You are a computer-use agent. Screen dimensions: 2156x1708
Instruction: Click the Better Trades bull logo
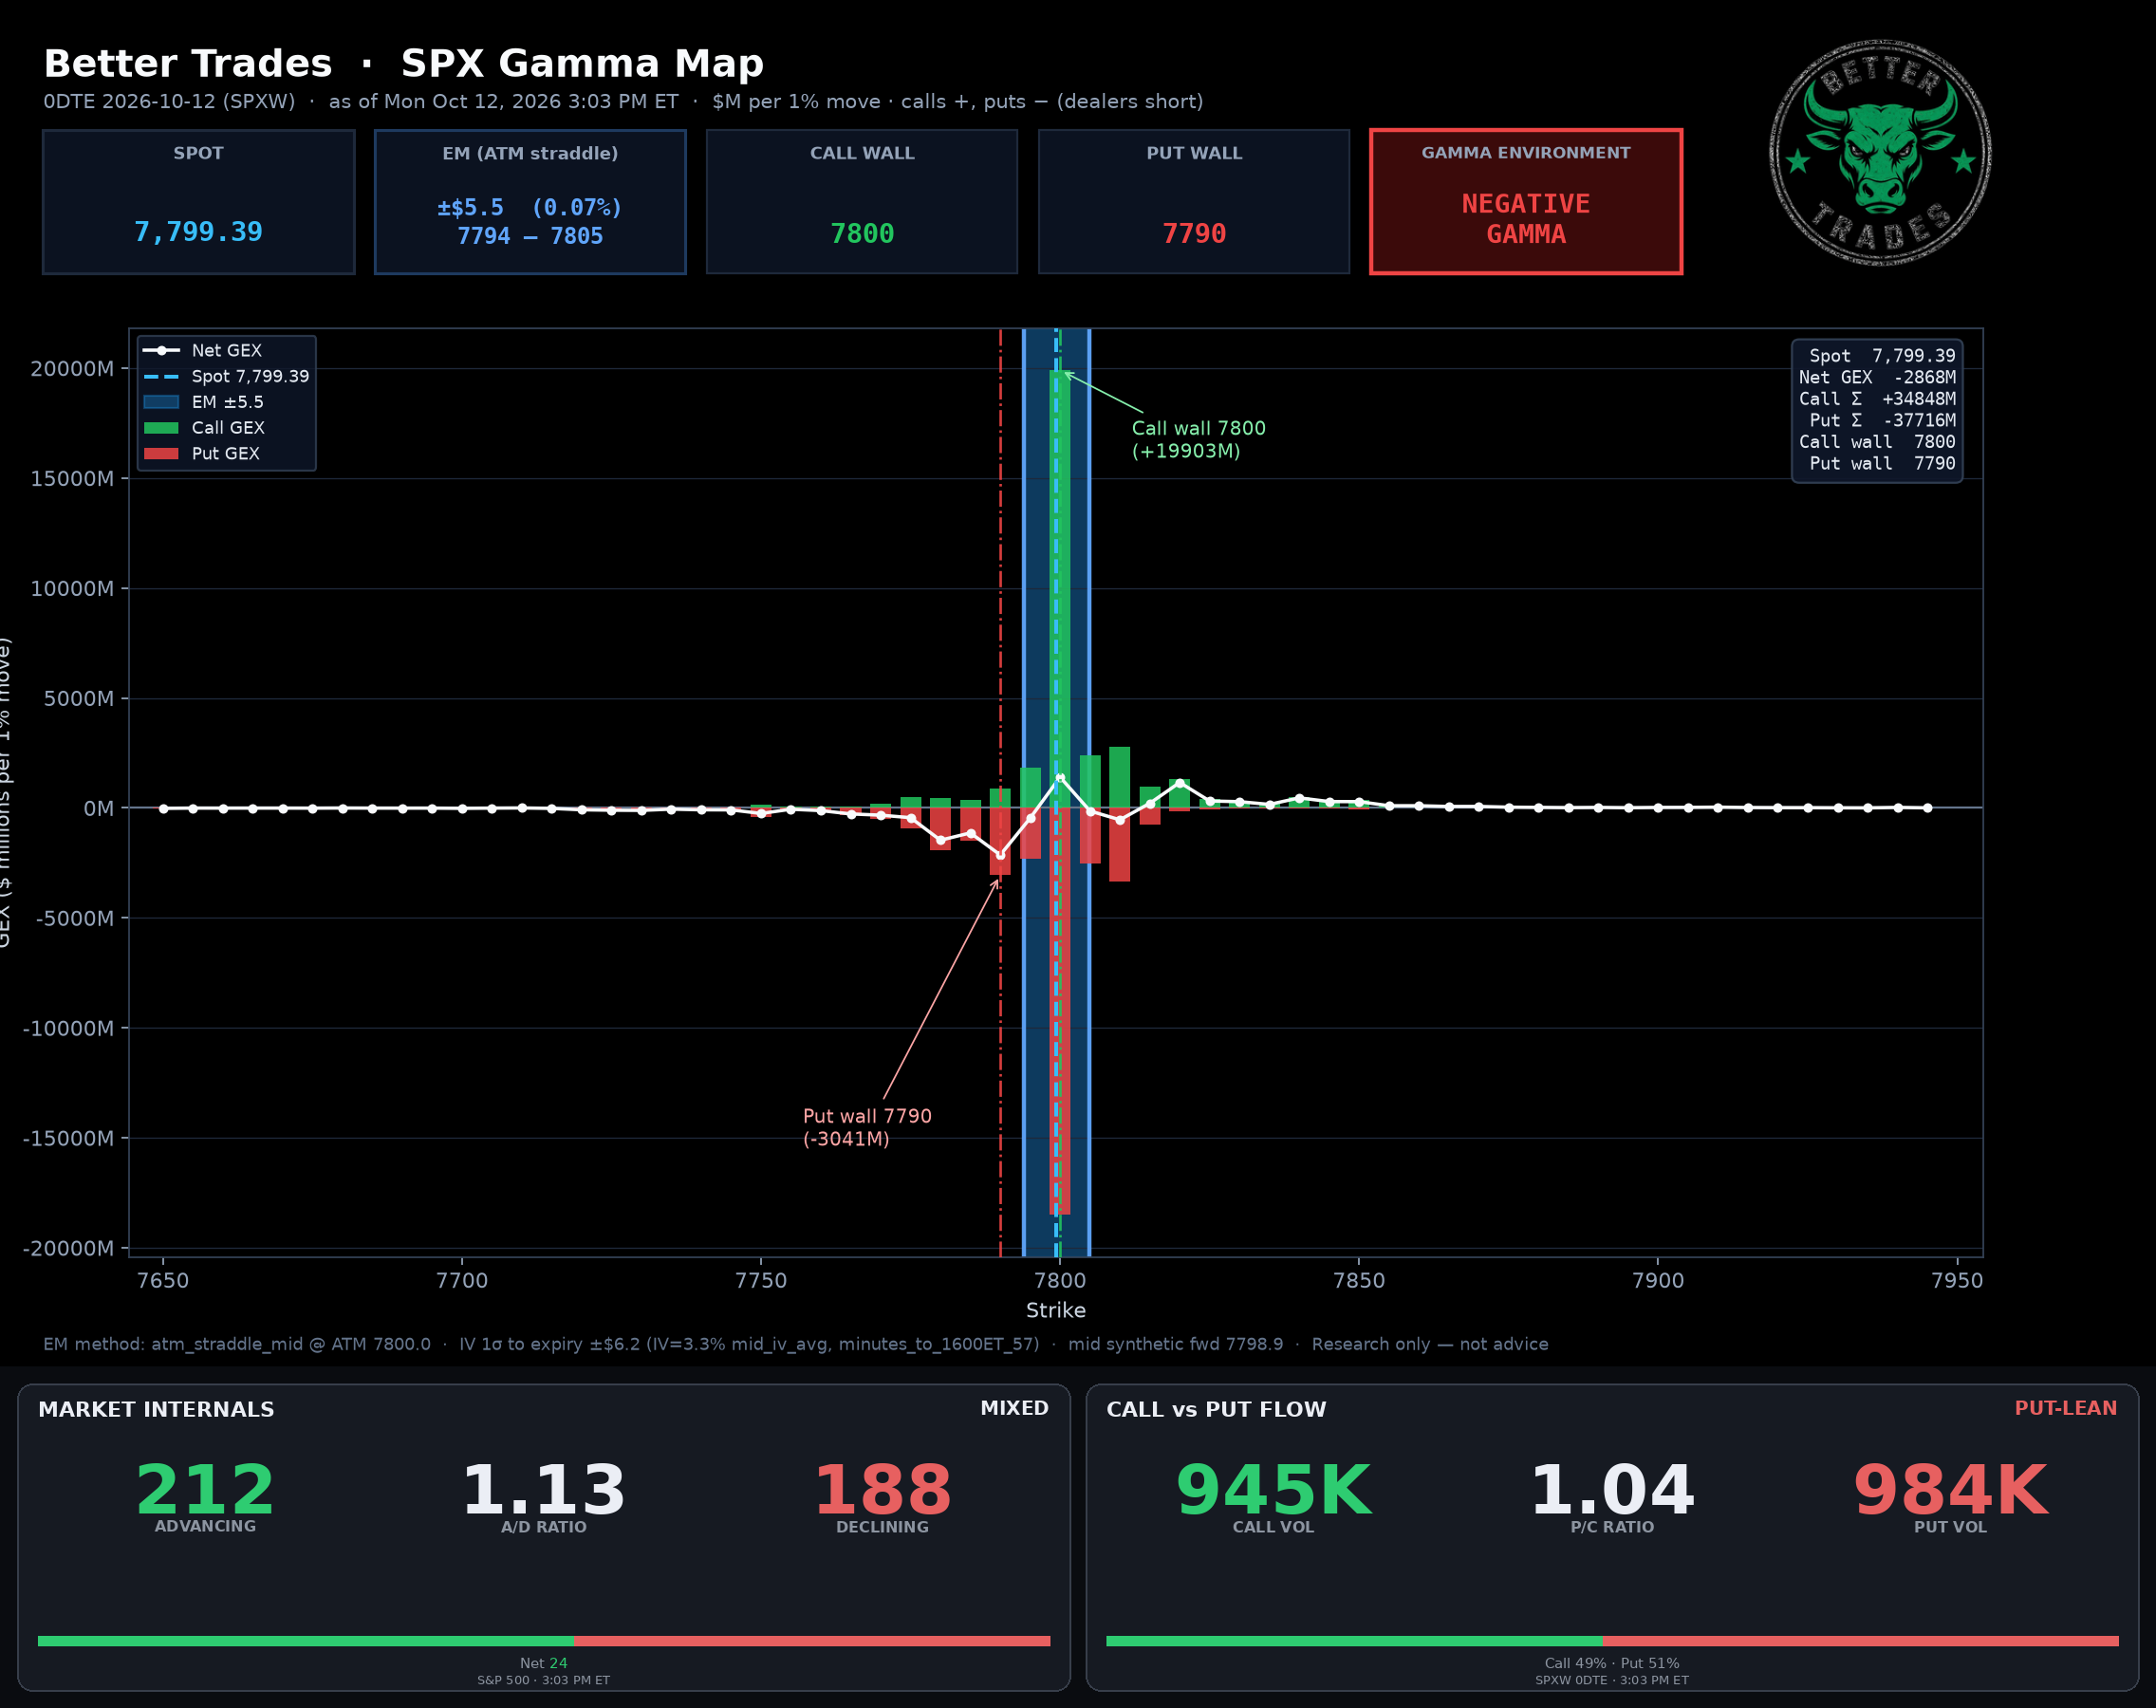1880,153
